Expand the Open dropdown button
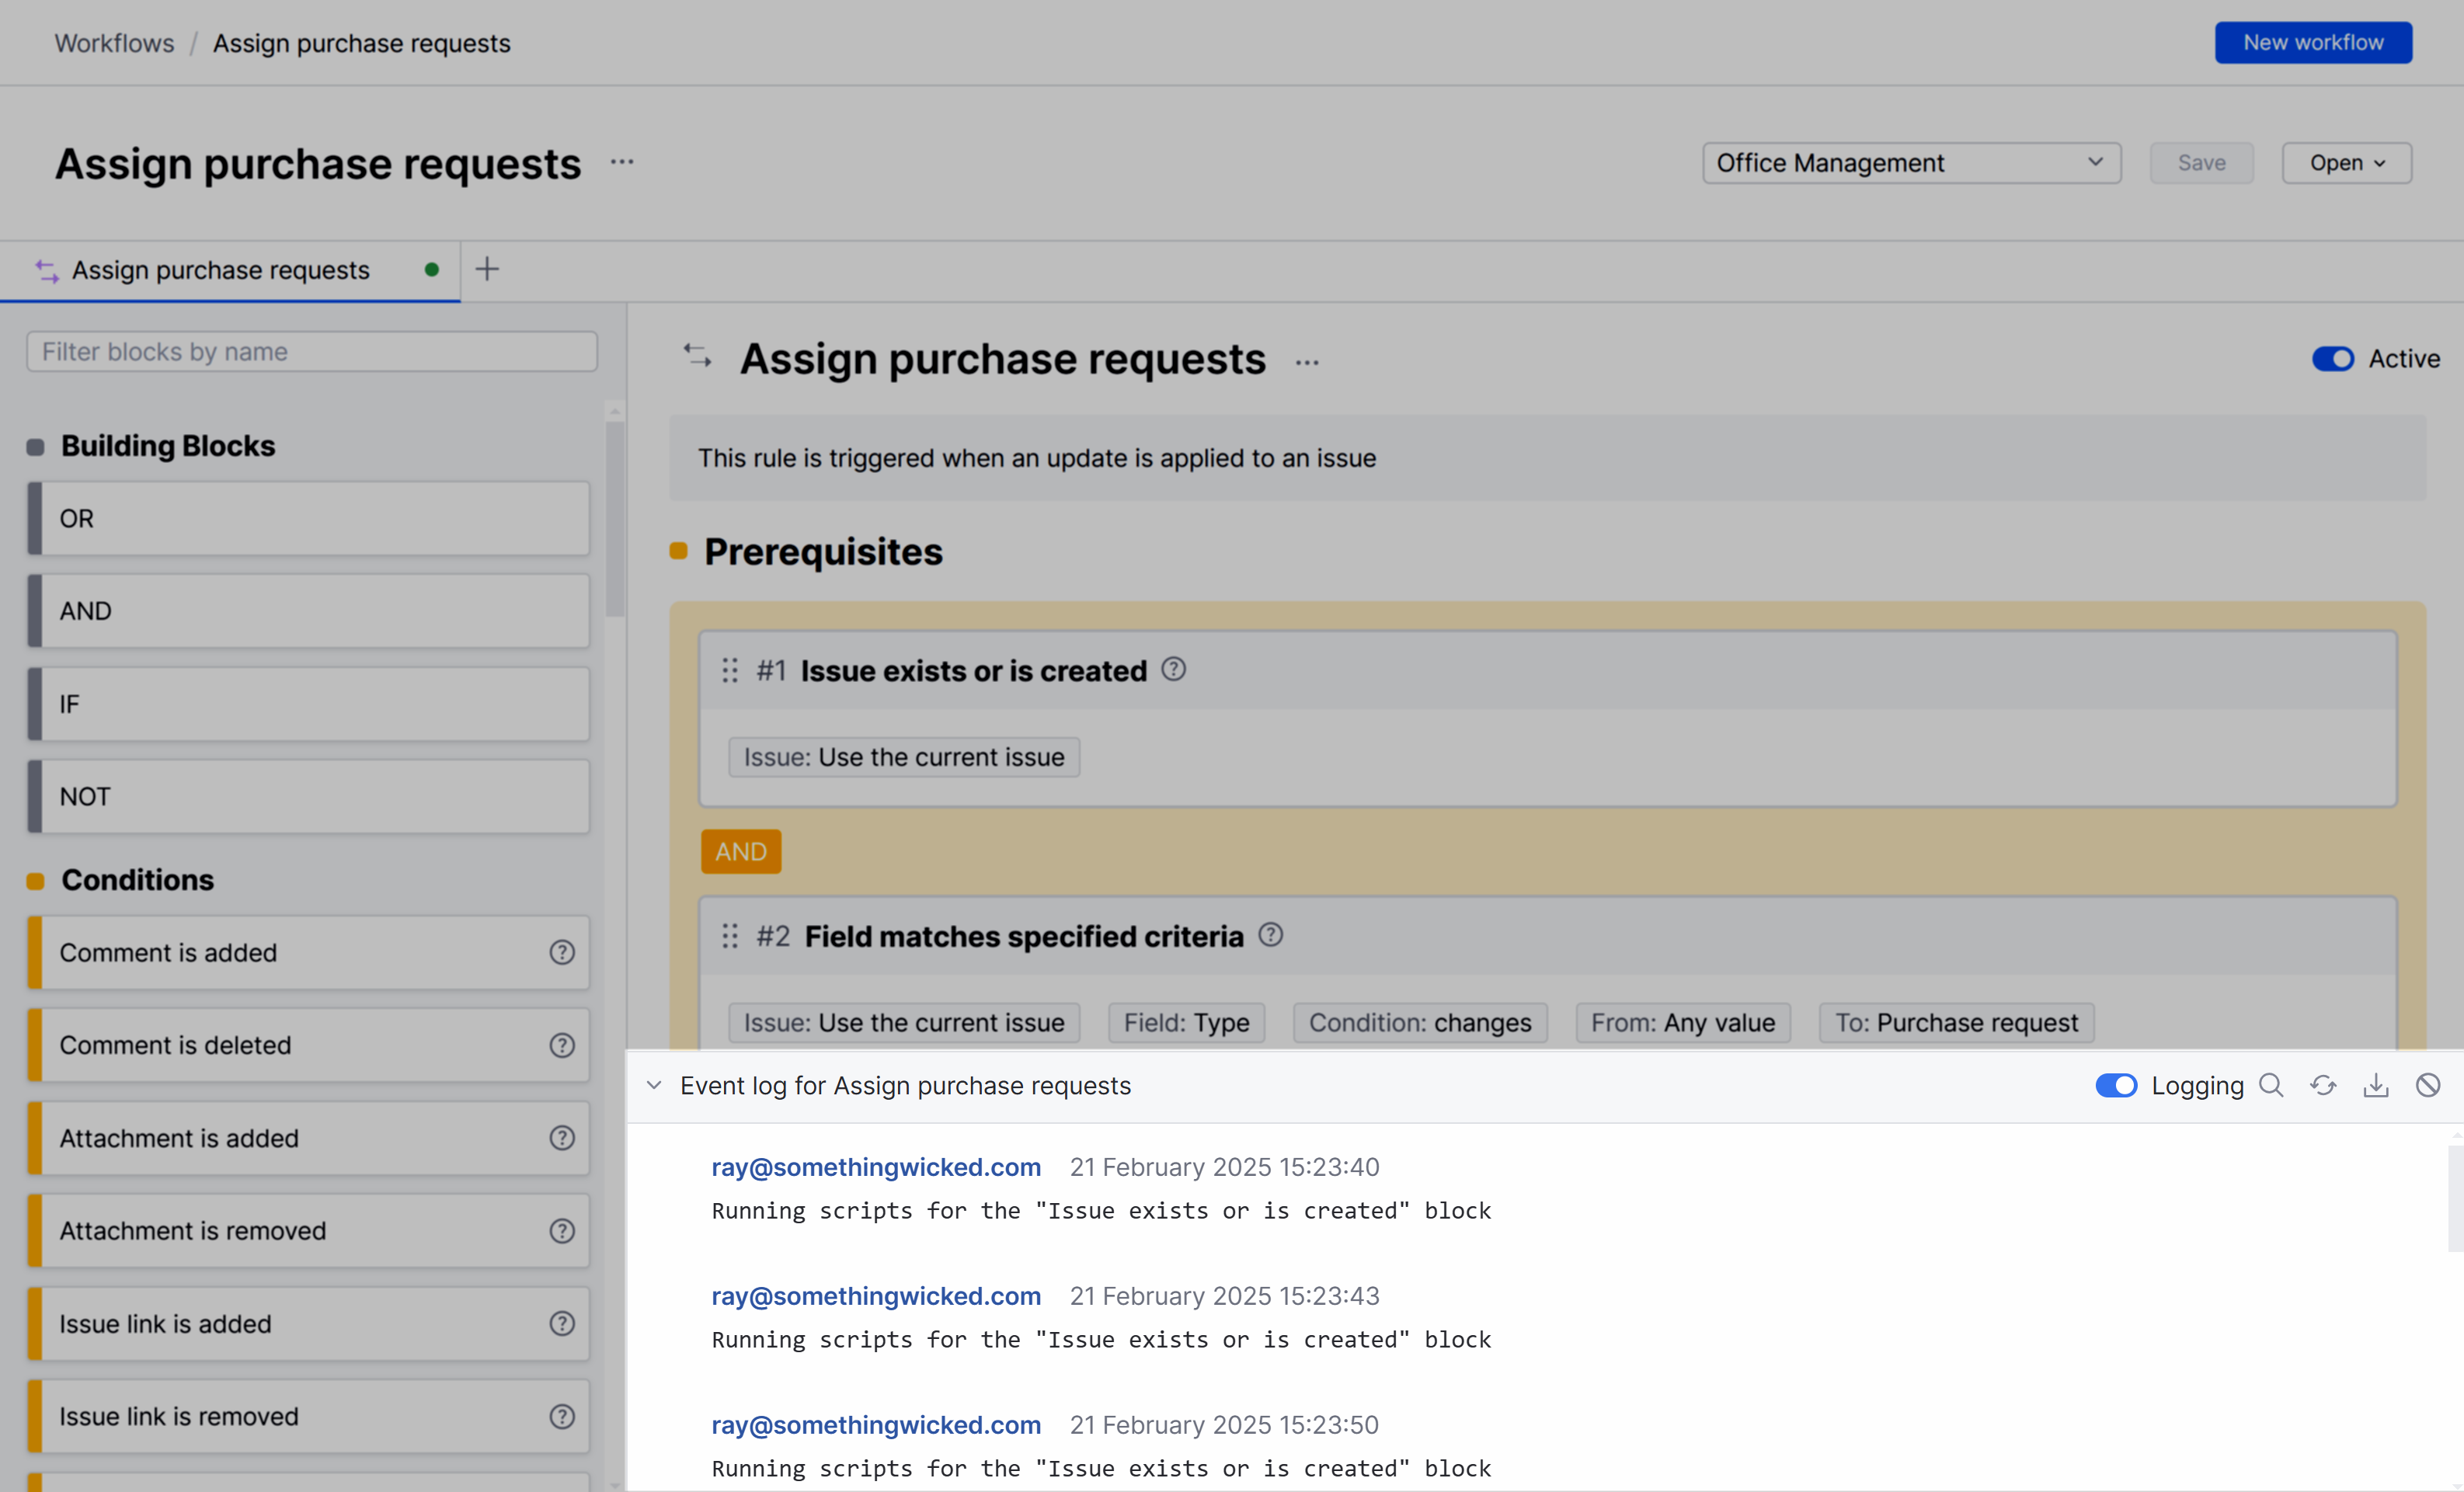Screen dimensions: 2464x1492 [x=2346, y=163]
